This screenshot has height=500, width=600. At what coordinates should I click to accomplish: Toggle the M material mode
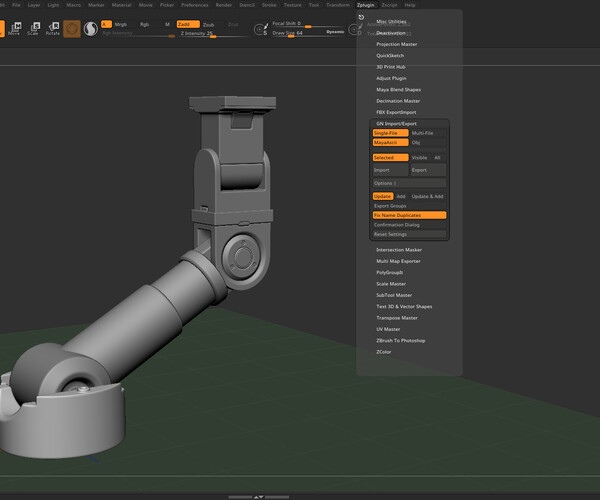pos(167,24)
